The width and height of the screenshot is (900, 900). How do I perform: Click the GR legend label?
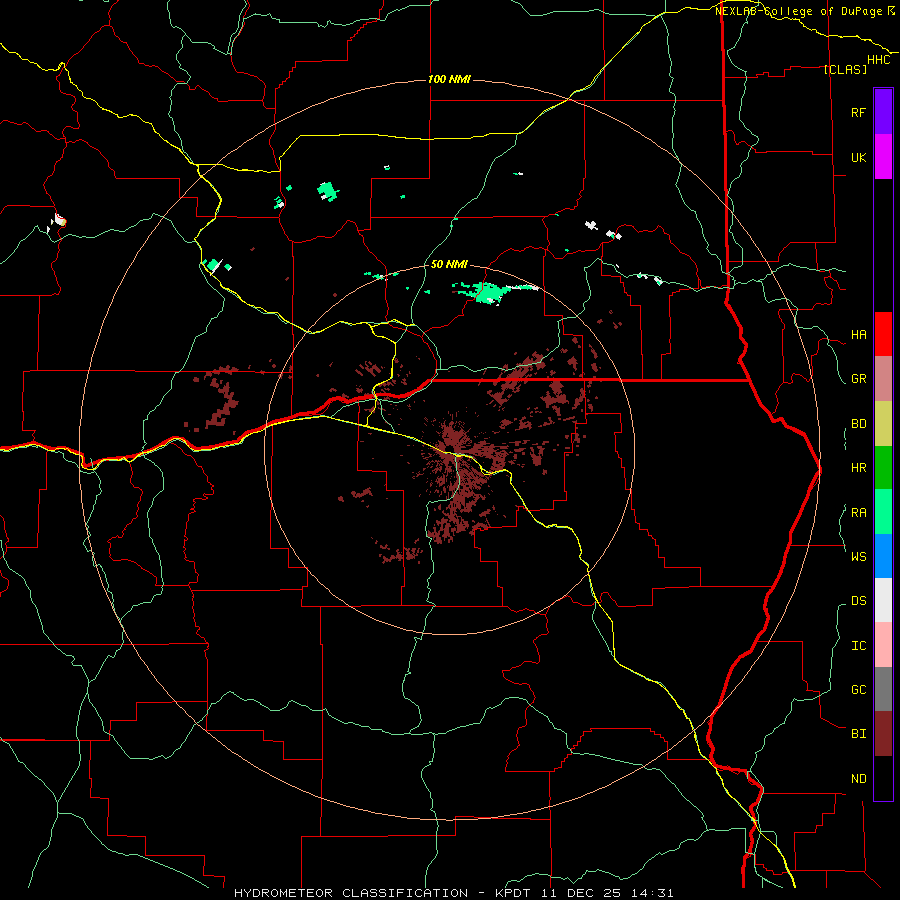(858, 379)
